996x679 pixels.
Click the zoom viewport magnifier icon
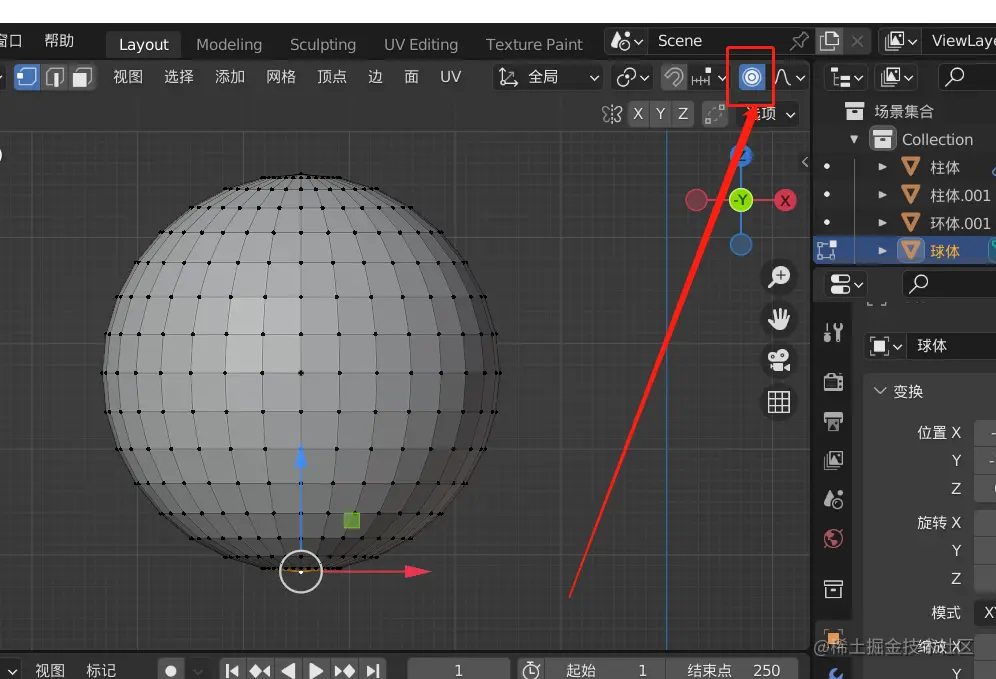(778, 277)
